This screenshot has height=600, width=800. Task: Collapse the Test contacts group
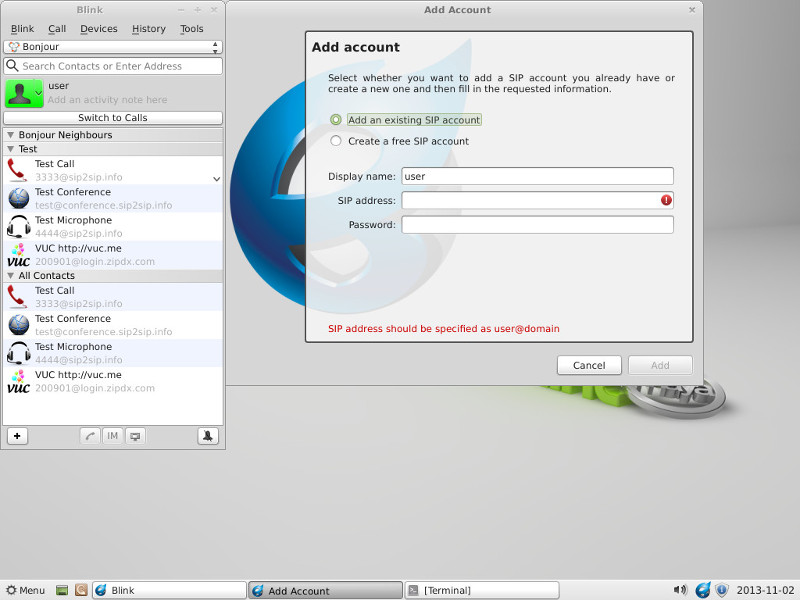pyautogui.click(x=10, y=149)
